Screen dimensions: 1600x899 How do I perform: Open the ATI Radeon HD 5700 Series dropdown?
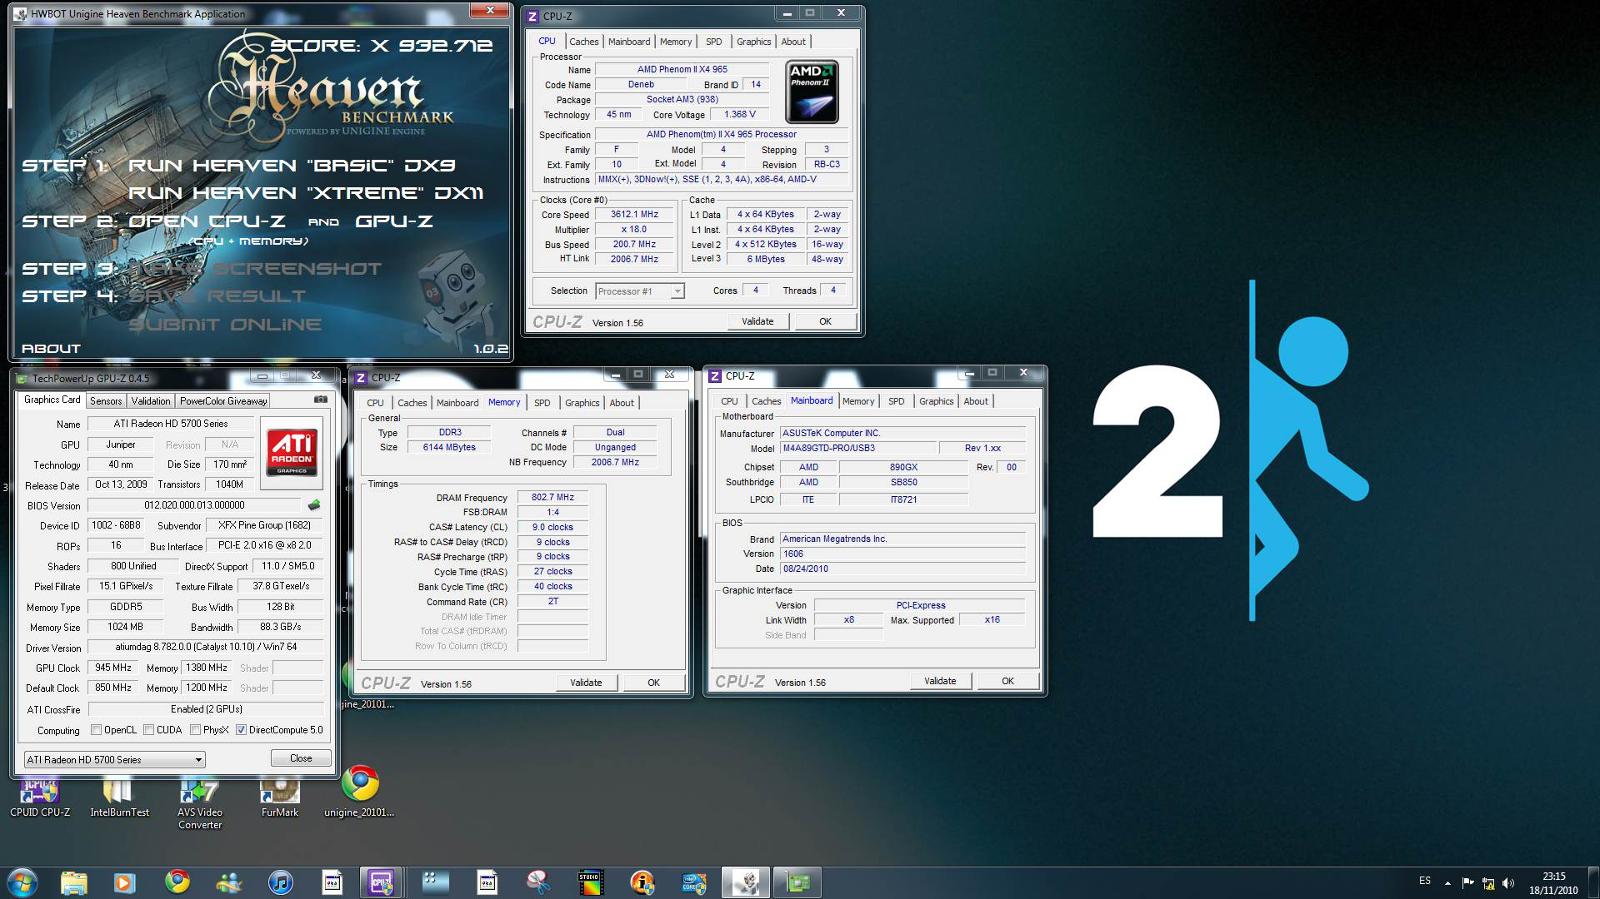114,760
